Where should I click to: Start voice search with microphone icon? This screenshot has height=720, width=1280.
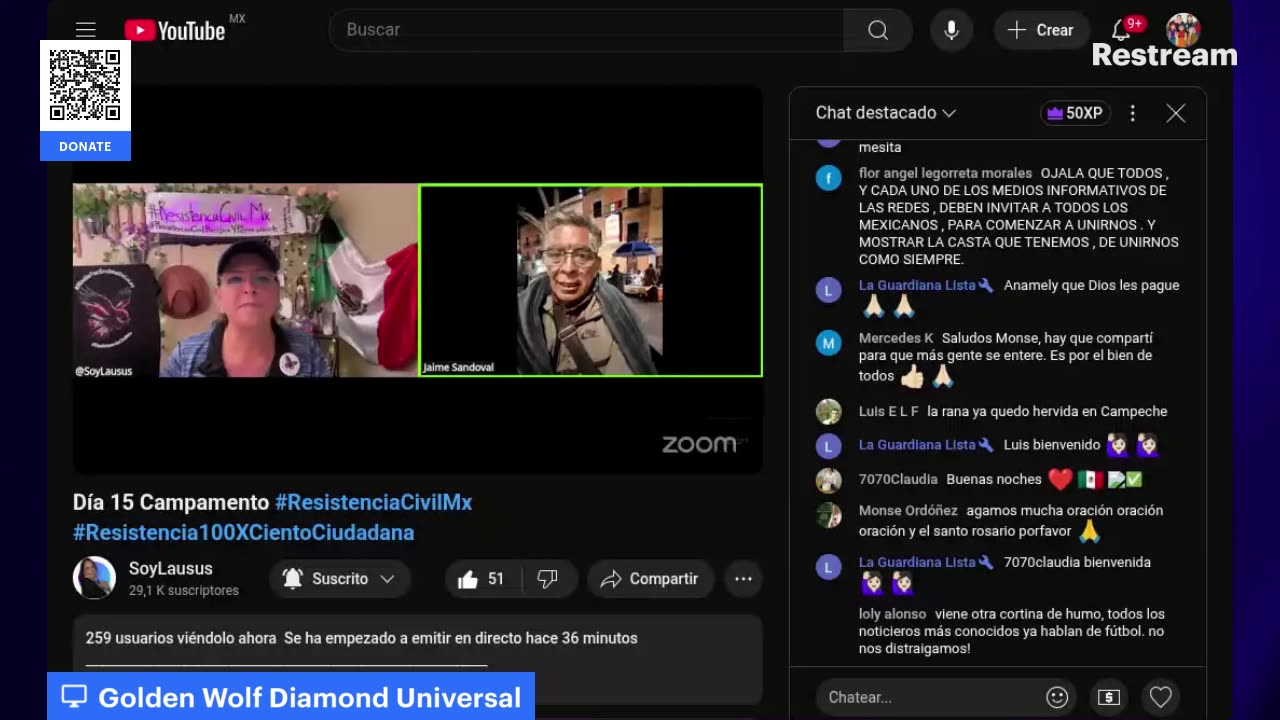point(951,30)
